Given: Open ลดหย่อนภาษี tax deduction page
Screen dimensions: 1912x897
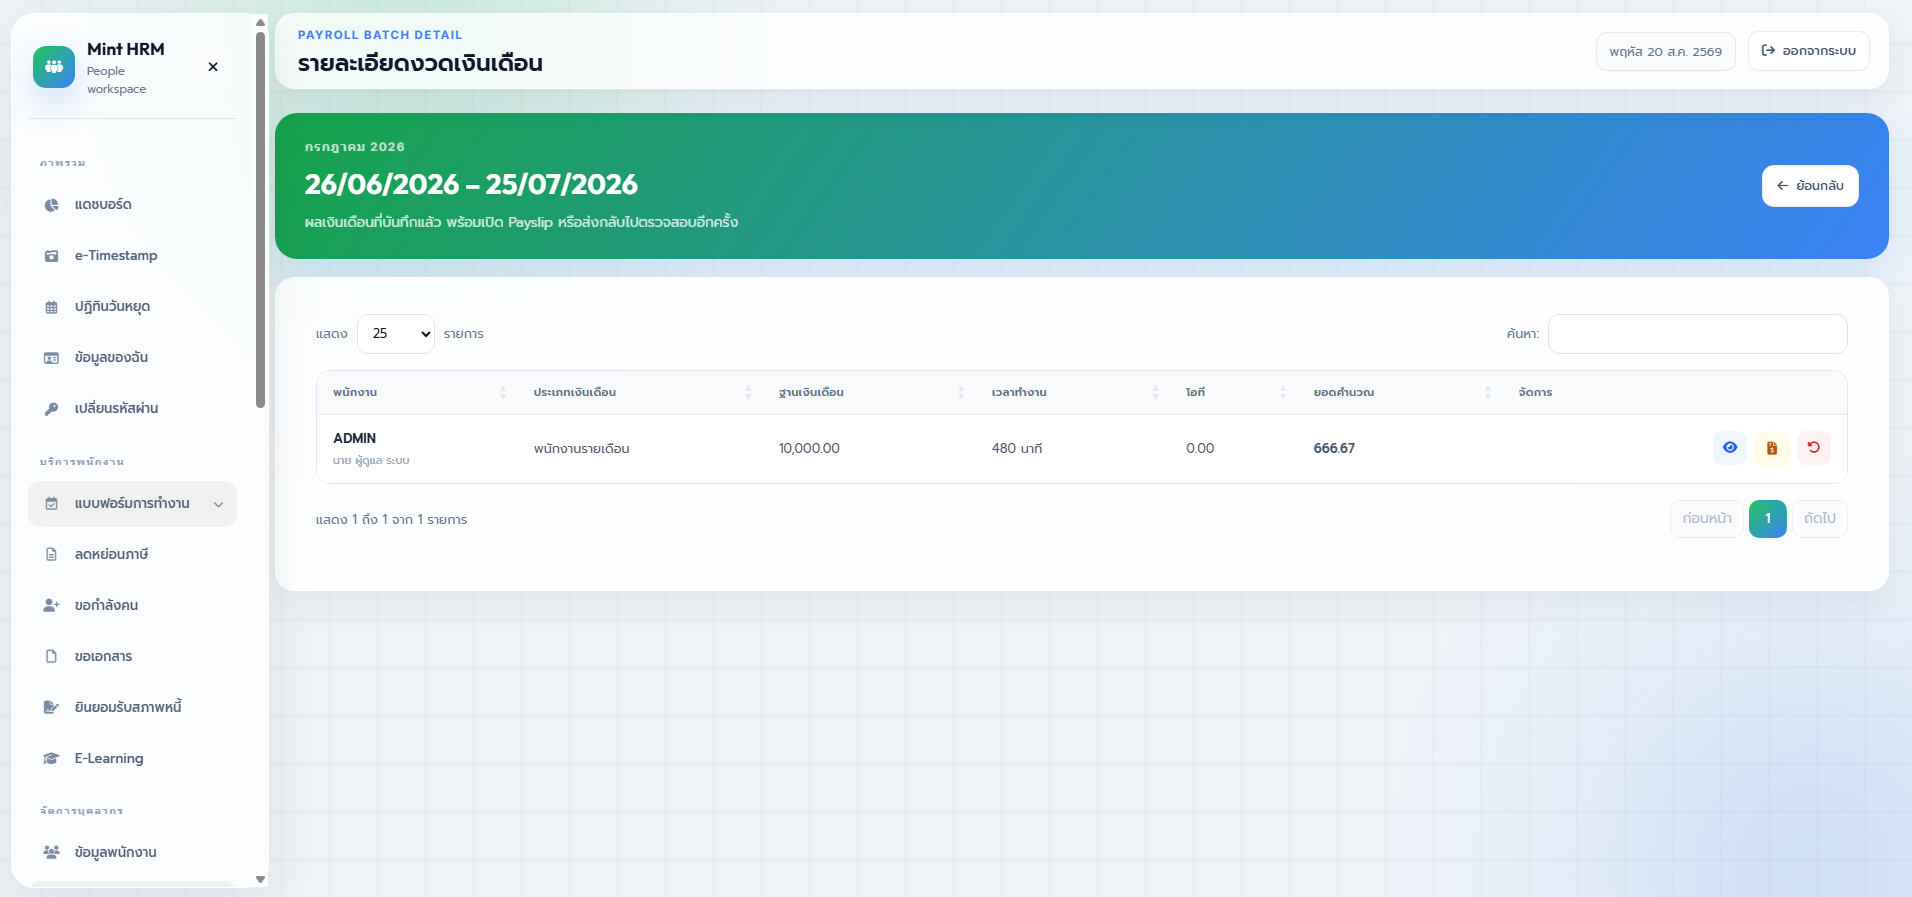Looking at the screenshot, I should (x=132, y=554).
